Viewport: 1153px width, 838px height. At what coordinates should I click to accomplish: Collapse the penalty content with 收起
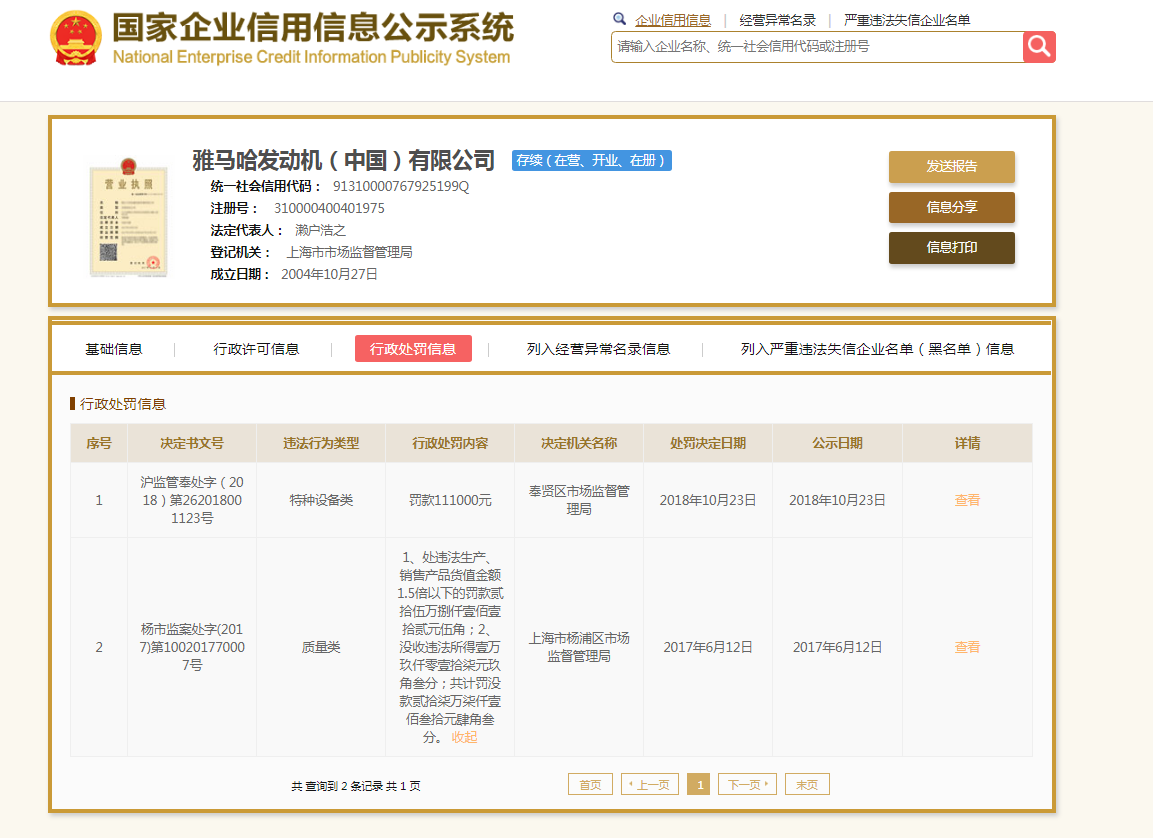coord(464,737)
